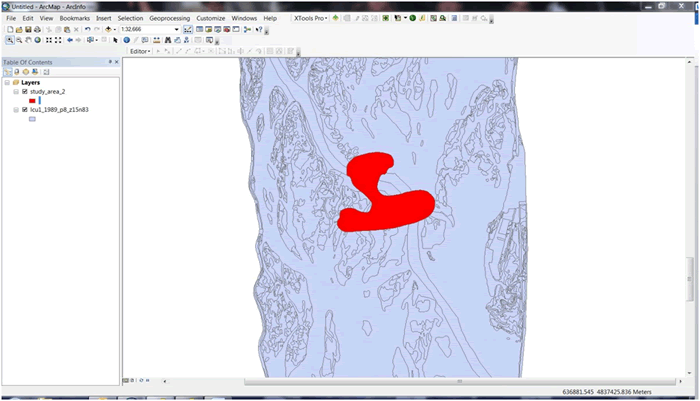
Task: Select study_area_2 layer name
Action: click(47, 92)
